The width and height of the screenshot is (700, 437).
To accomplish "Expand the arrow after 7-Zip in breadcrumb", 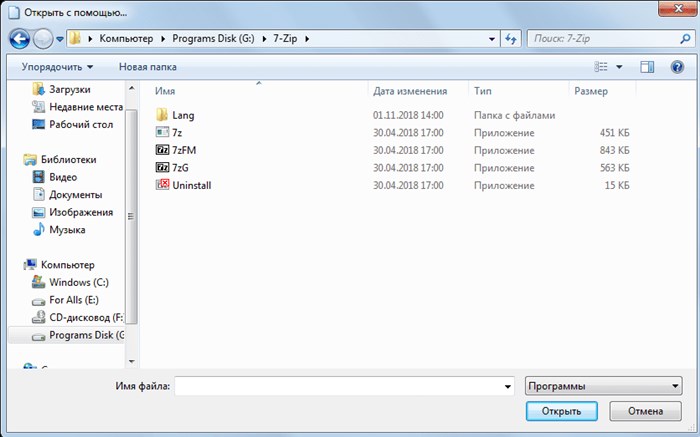I will (x=307, y=39).
